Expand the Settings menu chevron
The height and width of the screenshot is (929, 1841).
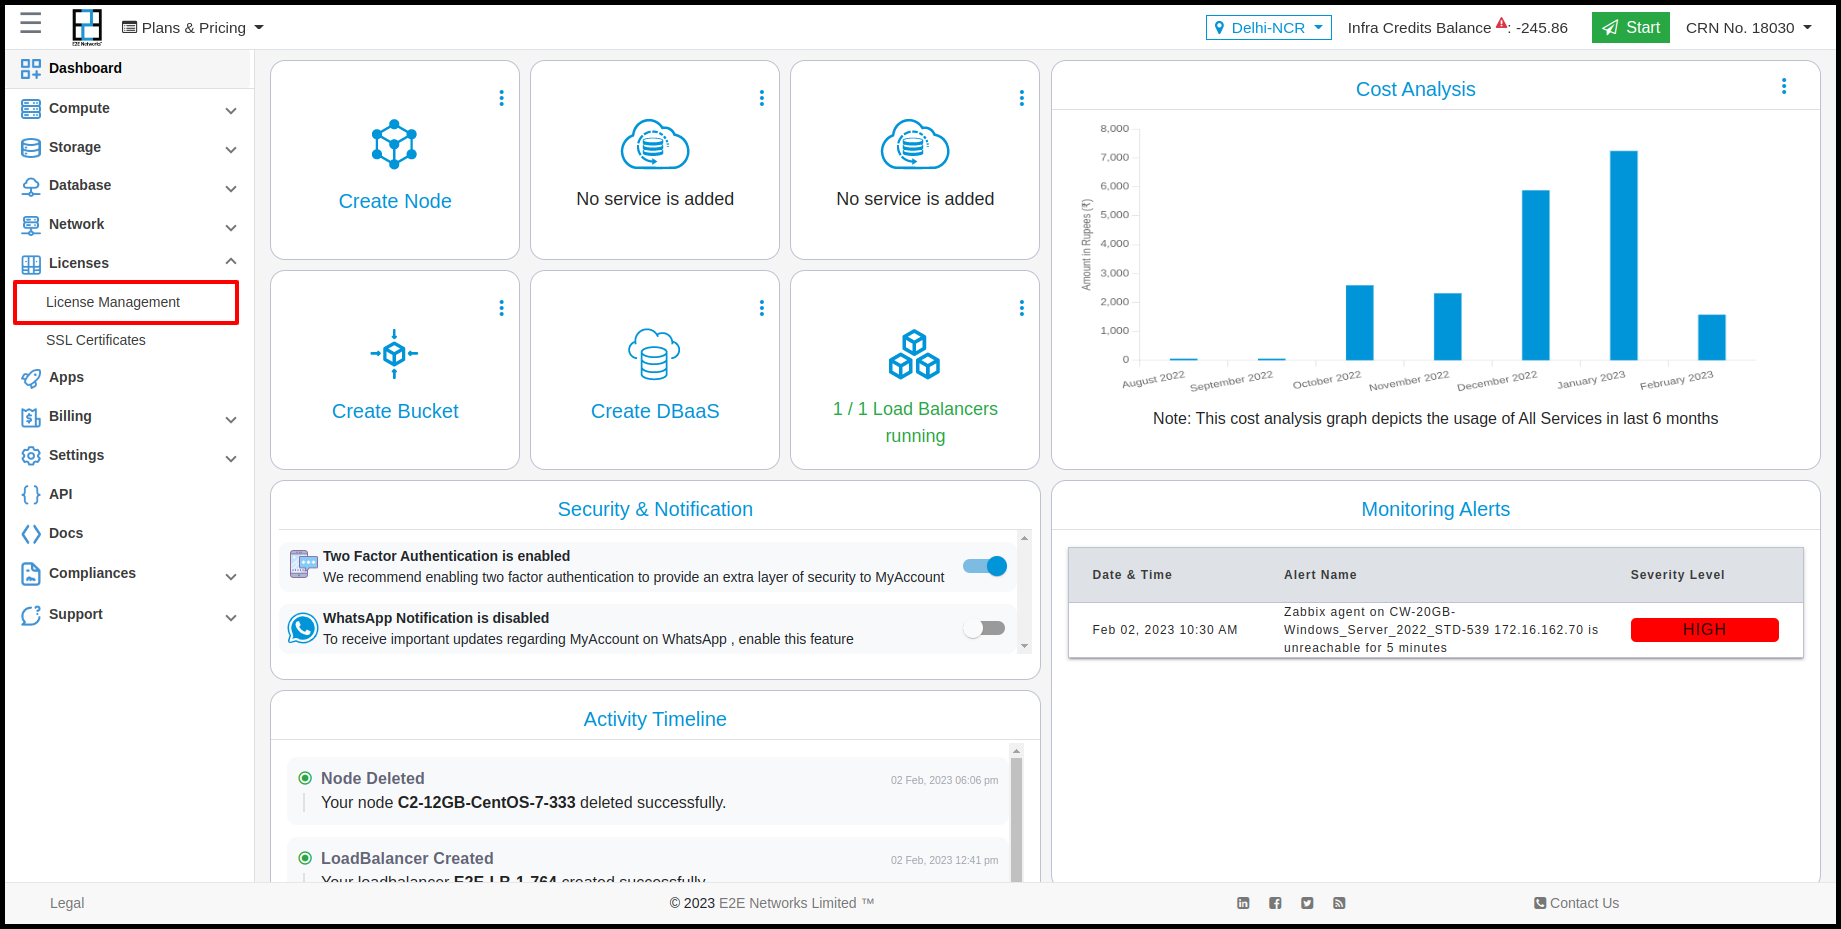coord(231,458)
